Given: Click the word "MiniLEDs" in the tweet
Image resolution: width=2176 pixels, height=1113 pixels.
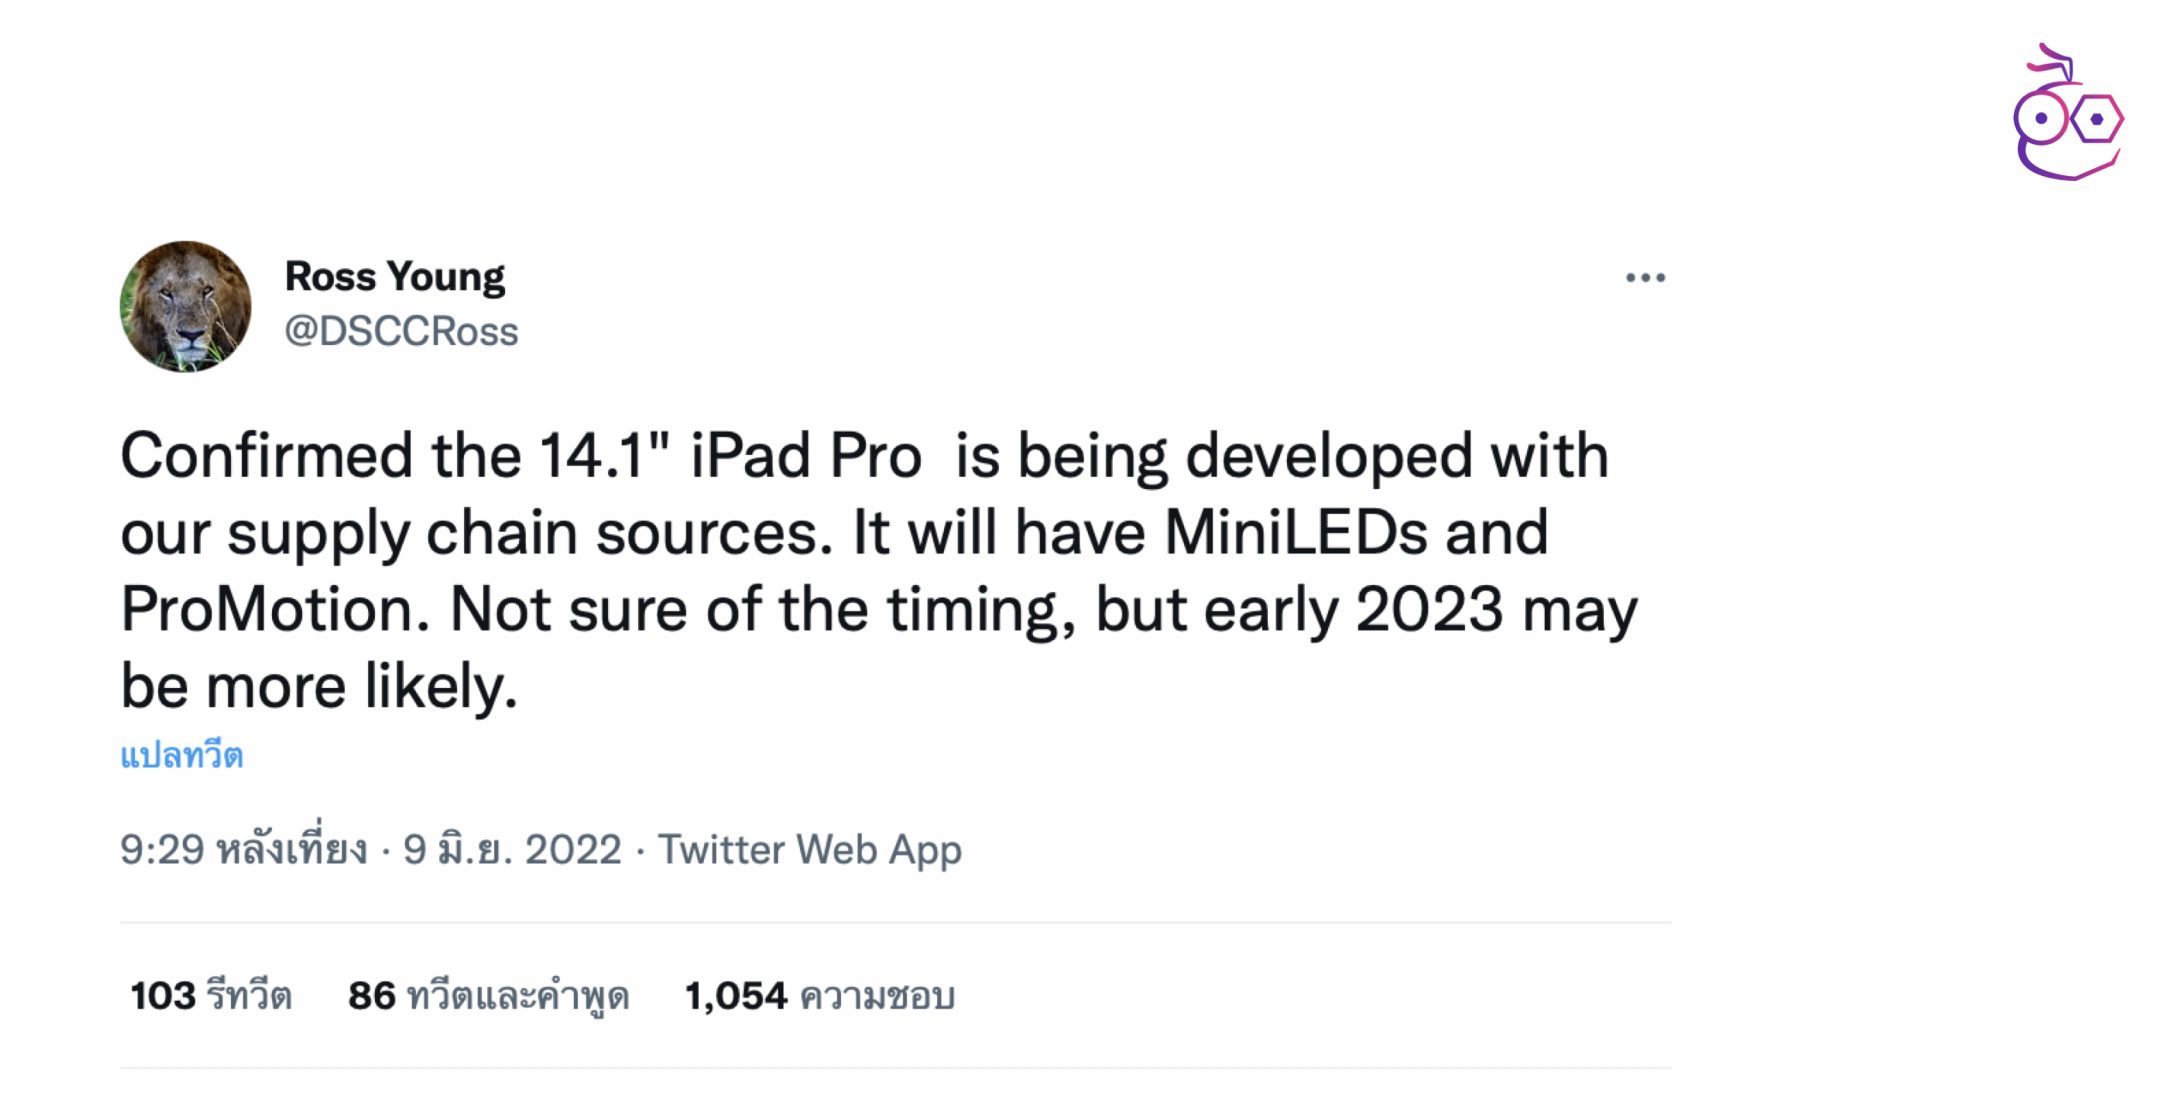Looking at the screenshot, I should click(1295, 532).
